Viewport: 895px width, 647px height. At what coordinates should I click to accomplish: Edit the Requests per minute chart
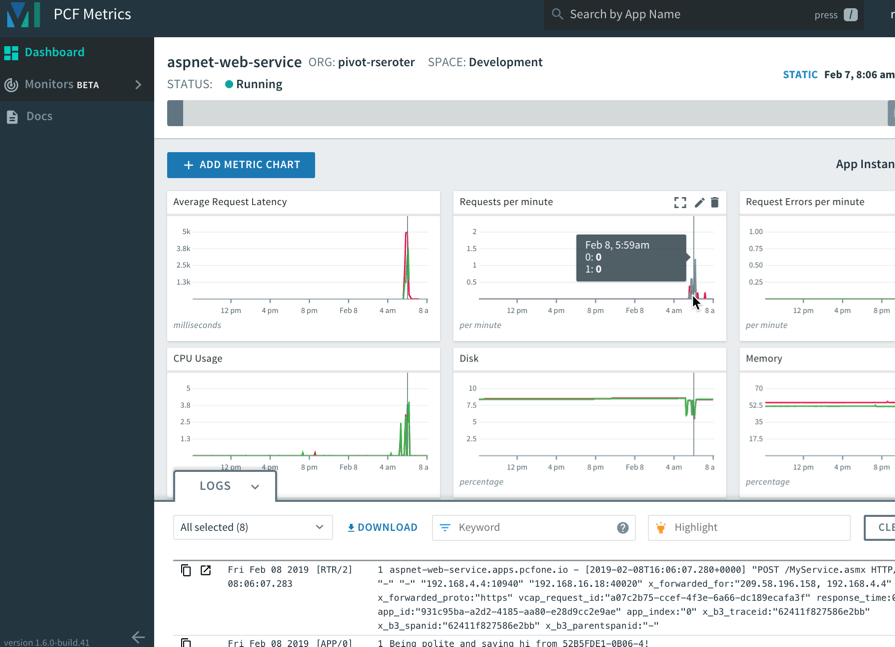click(x=699, y=201)
